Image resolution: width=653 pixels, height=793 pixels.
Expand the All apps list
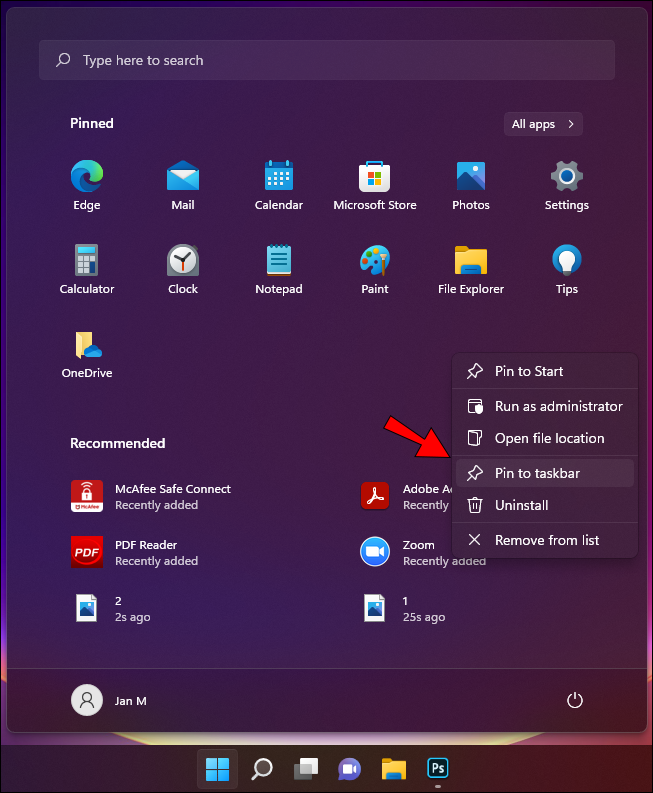click(x=543, y=124)
